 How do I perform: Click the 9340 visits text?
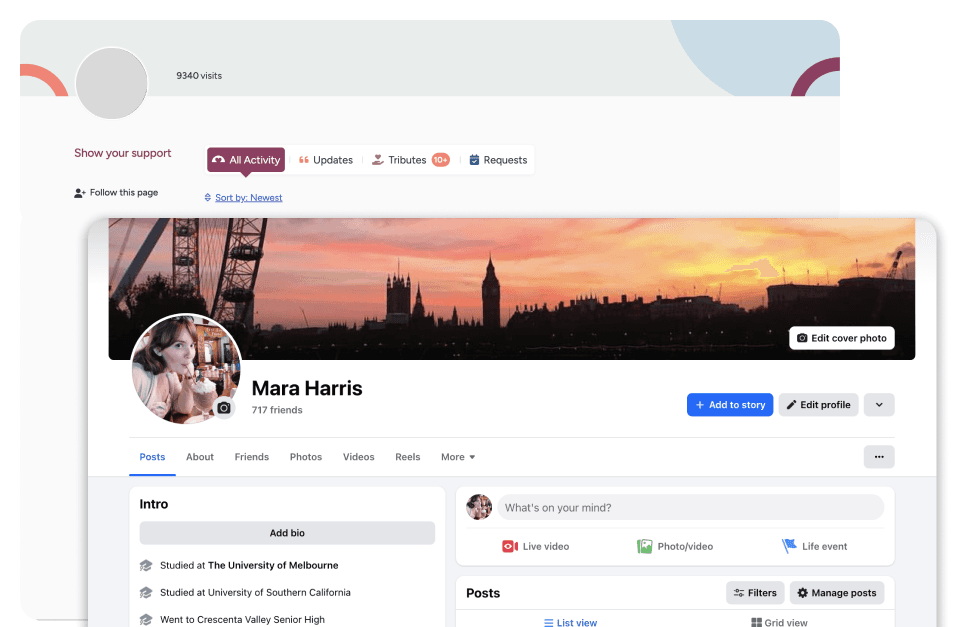[x=199, y=76]
